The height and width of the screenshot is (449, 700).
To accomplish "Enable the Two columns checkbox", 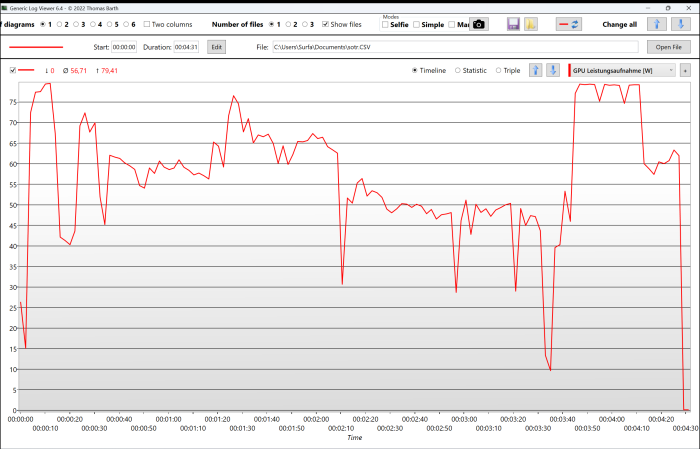I will tap(146, 25).
